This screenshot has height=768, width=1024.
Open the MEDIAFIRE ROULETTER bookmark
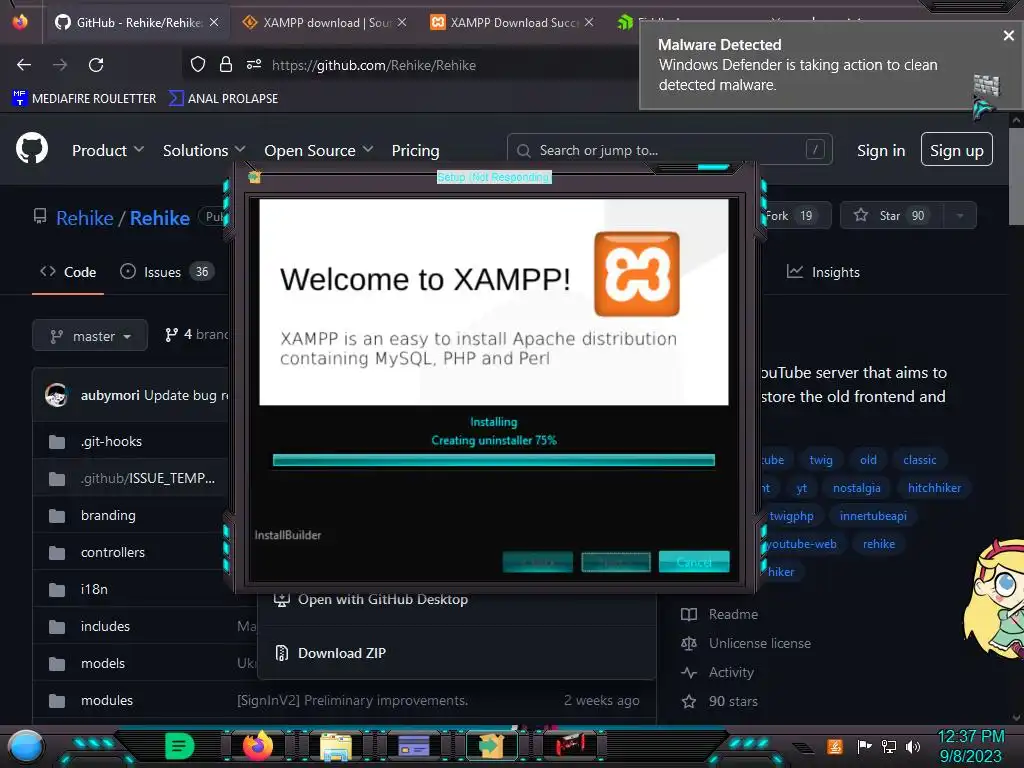click(x=84, y=99)
